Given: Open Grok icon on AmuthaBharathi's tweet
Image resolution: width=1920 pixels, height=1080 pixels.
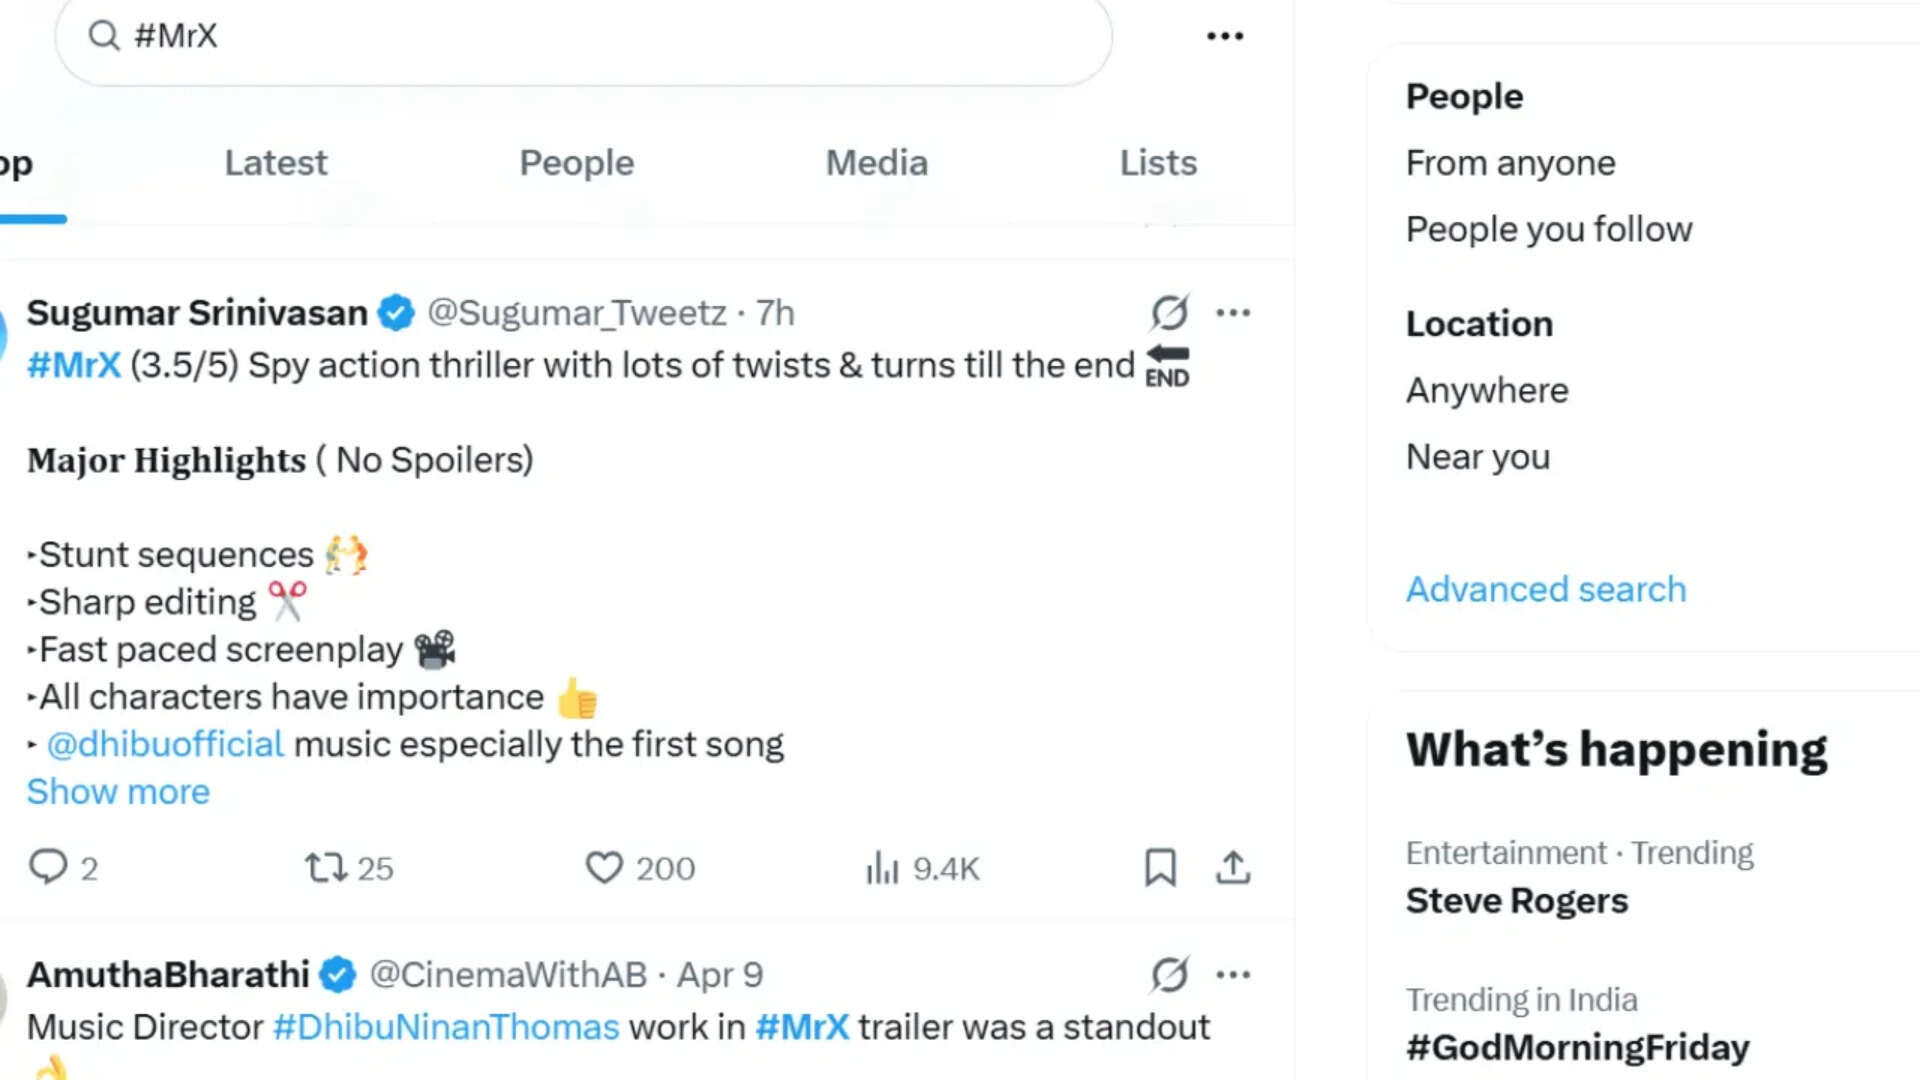Looking at the screenshot, I should click(1169, 974).
